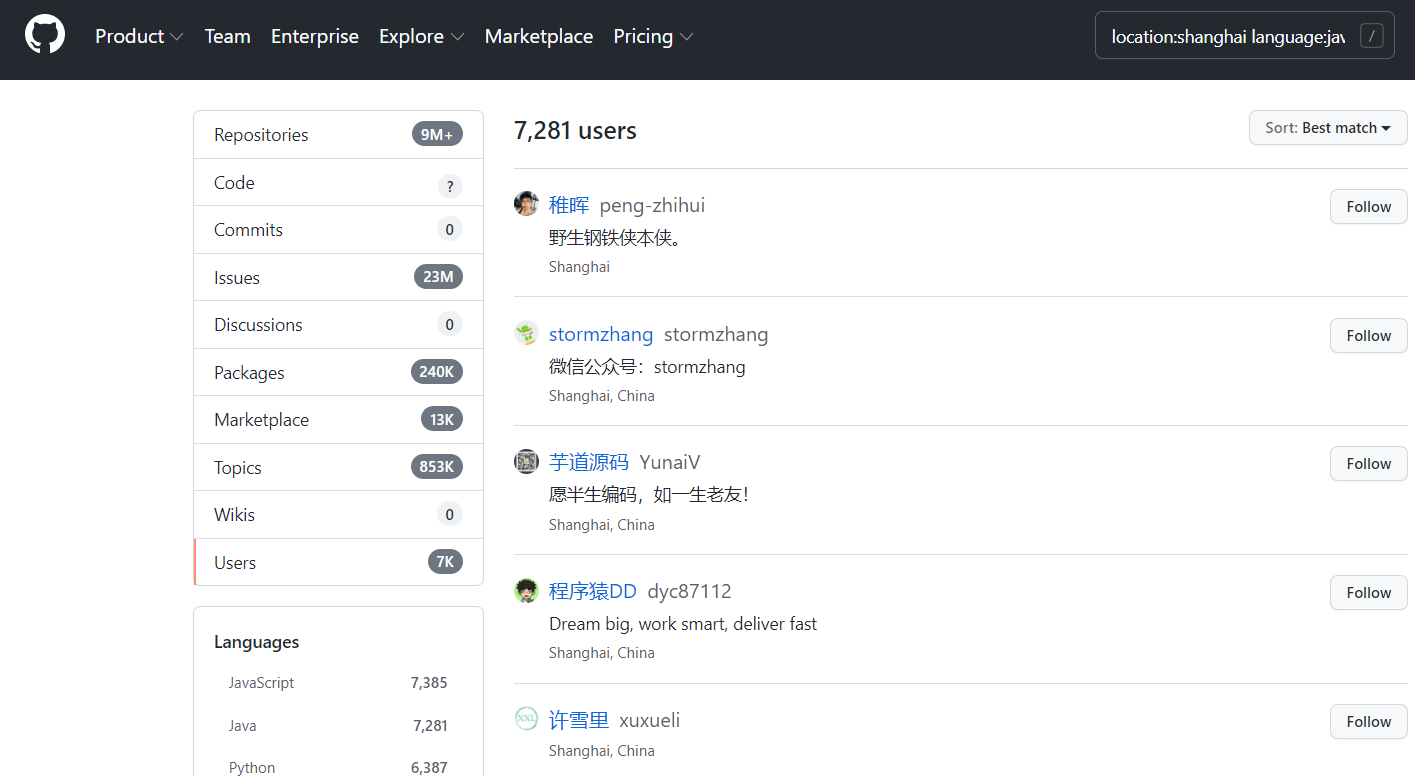Viewport: 1415px width, 776px height.
Task: Click the gray stormzhang username
Action: [716, 334]
